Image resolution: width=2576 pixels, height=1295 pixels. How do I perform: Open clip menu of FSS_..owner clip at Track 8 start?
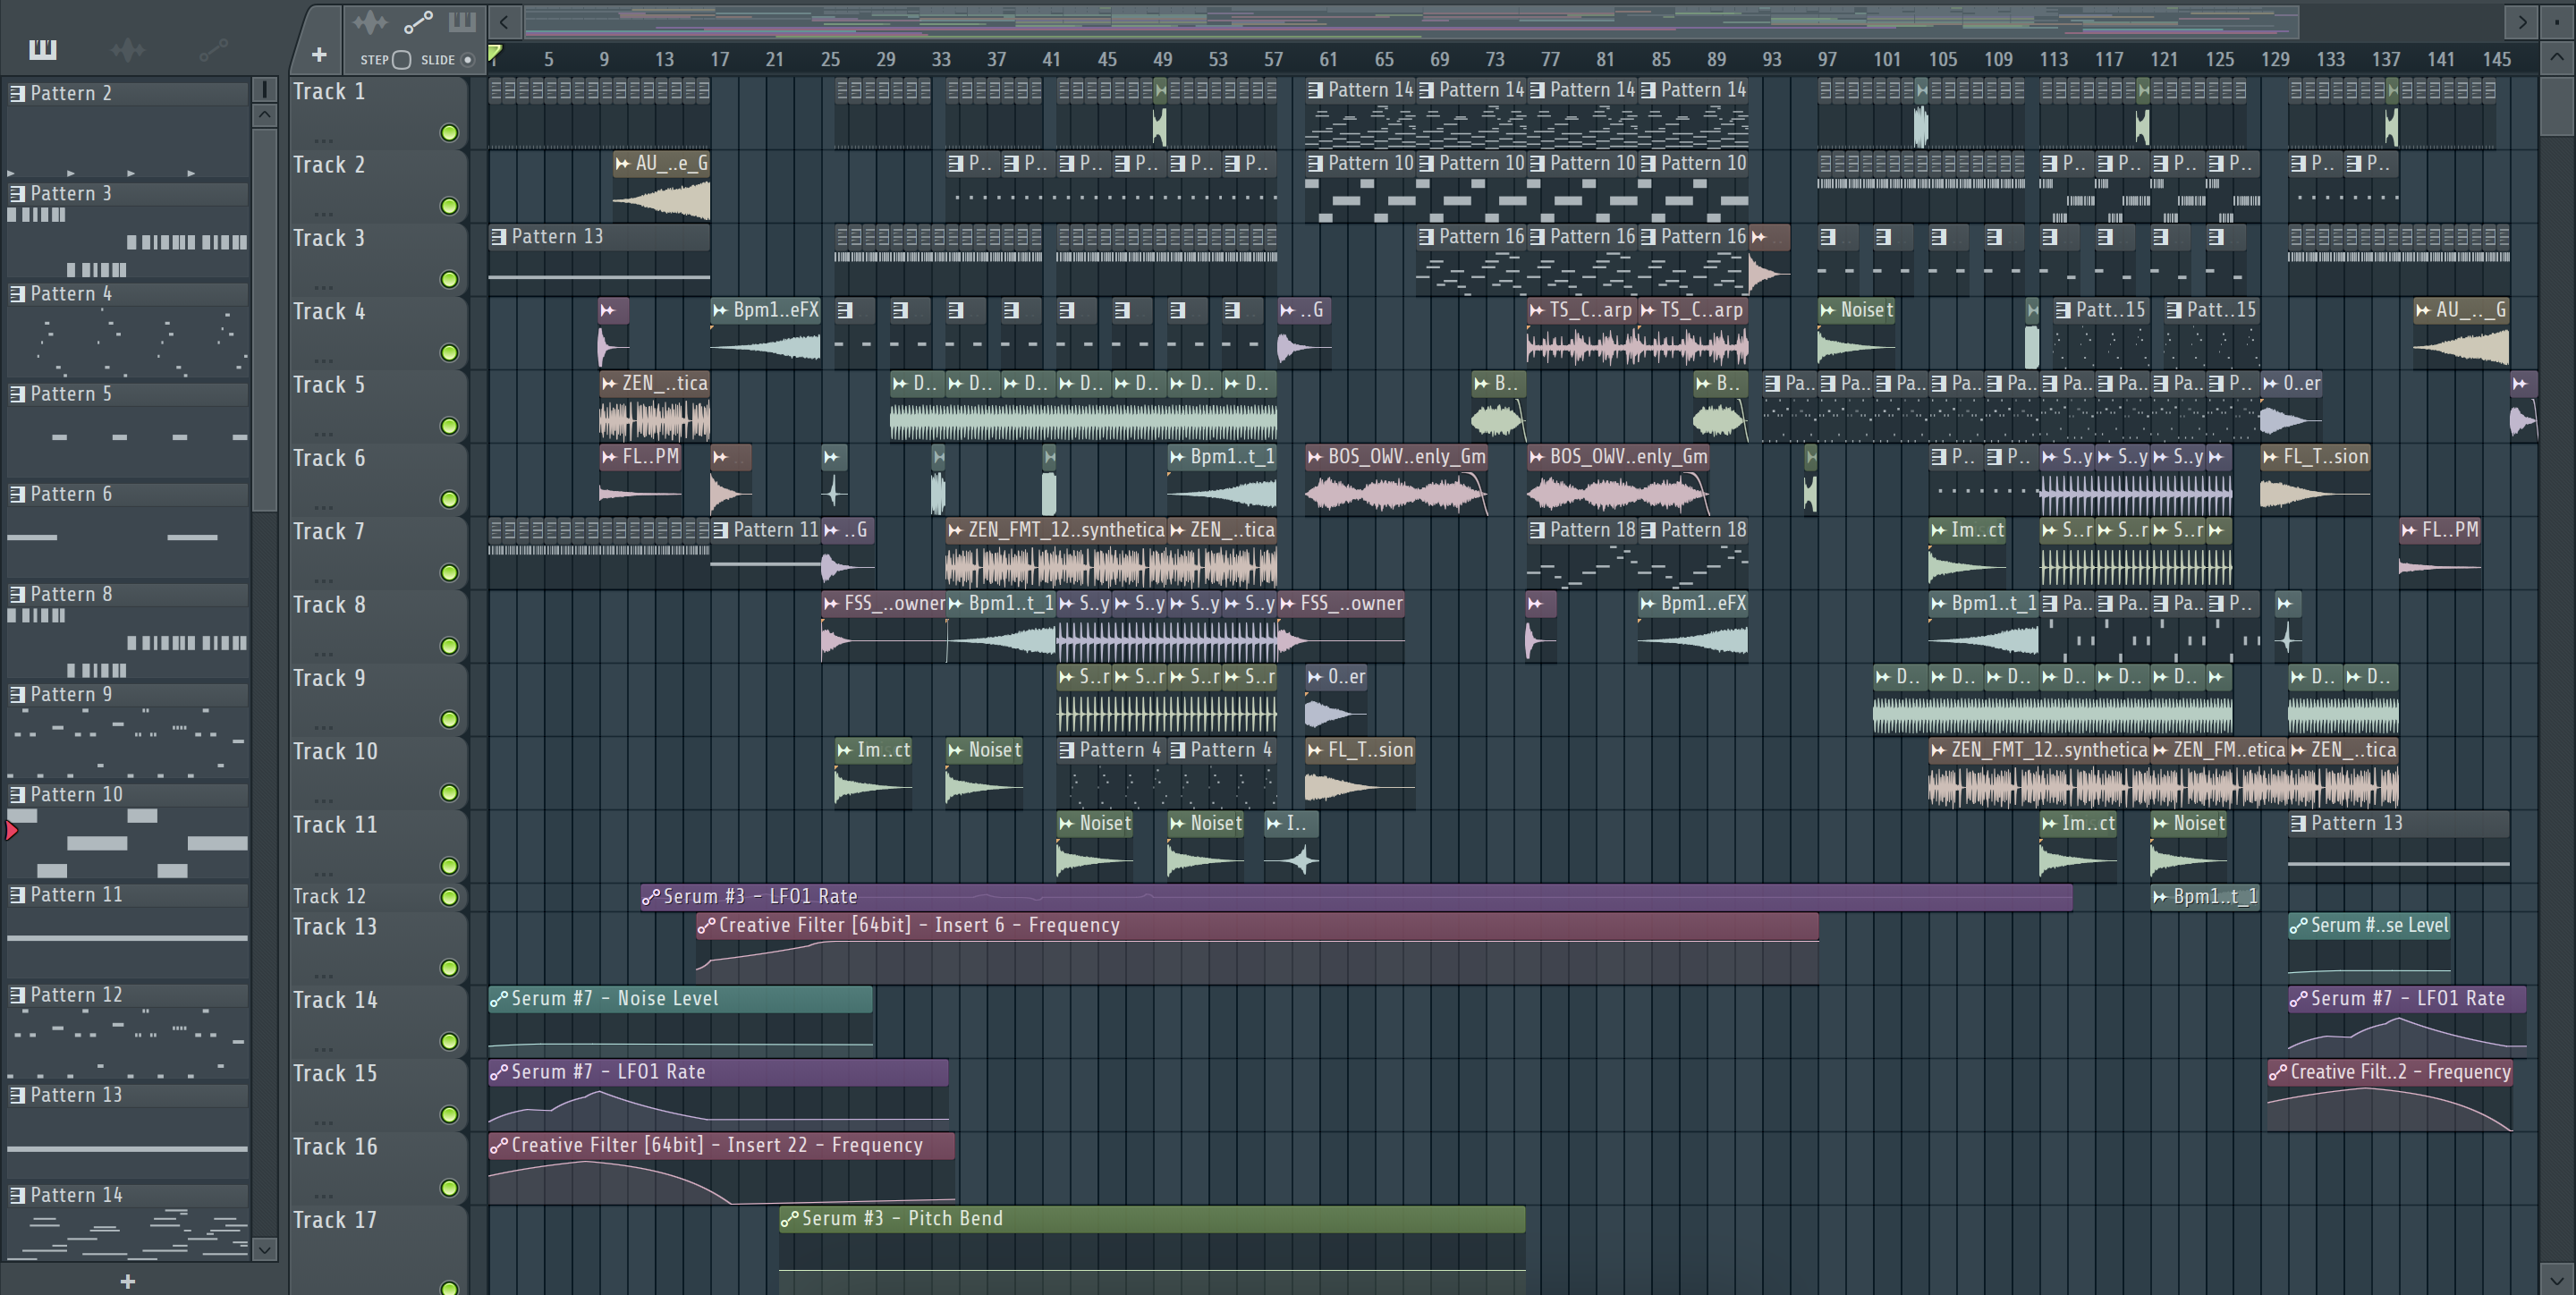coord(831,603)
